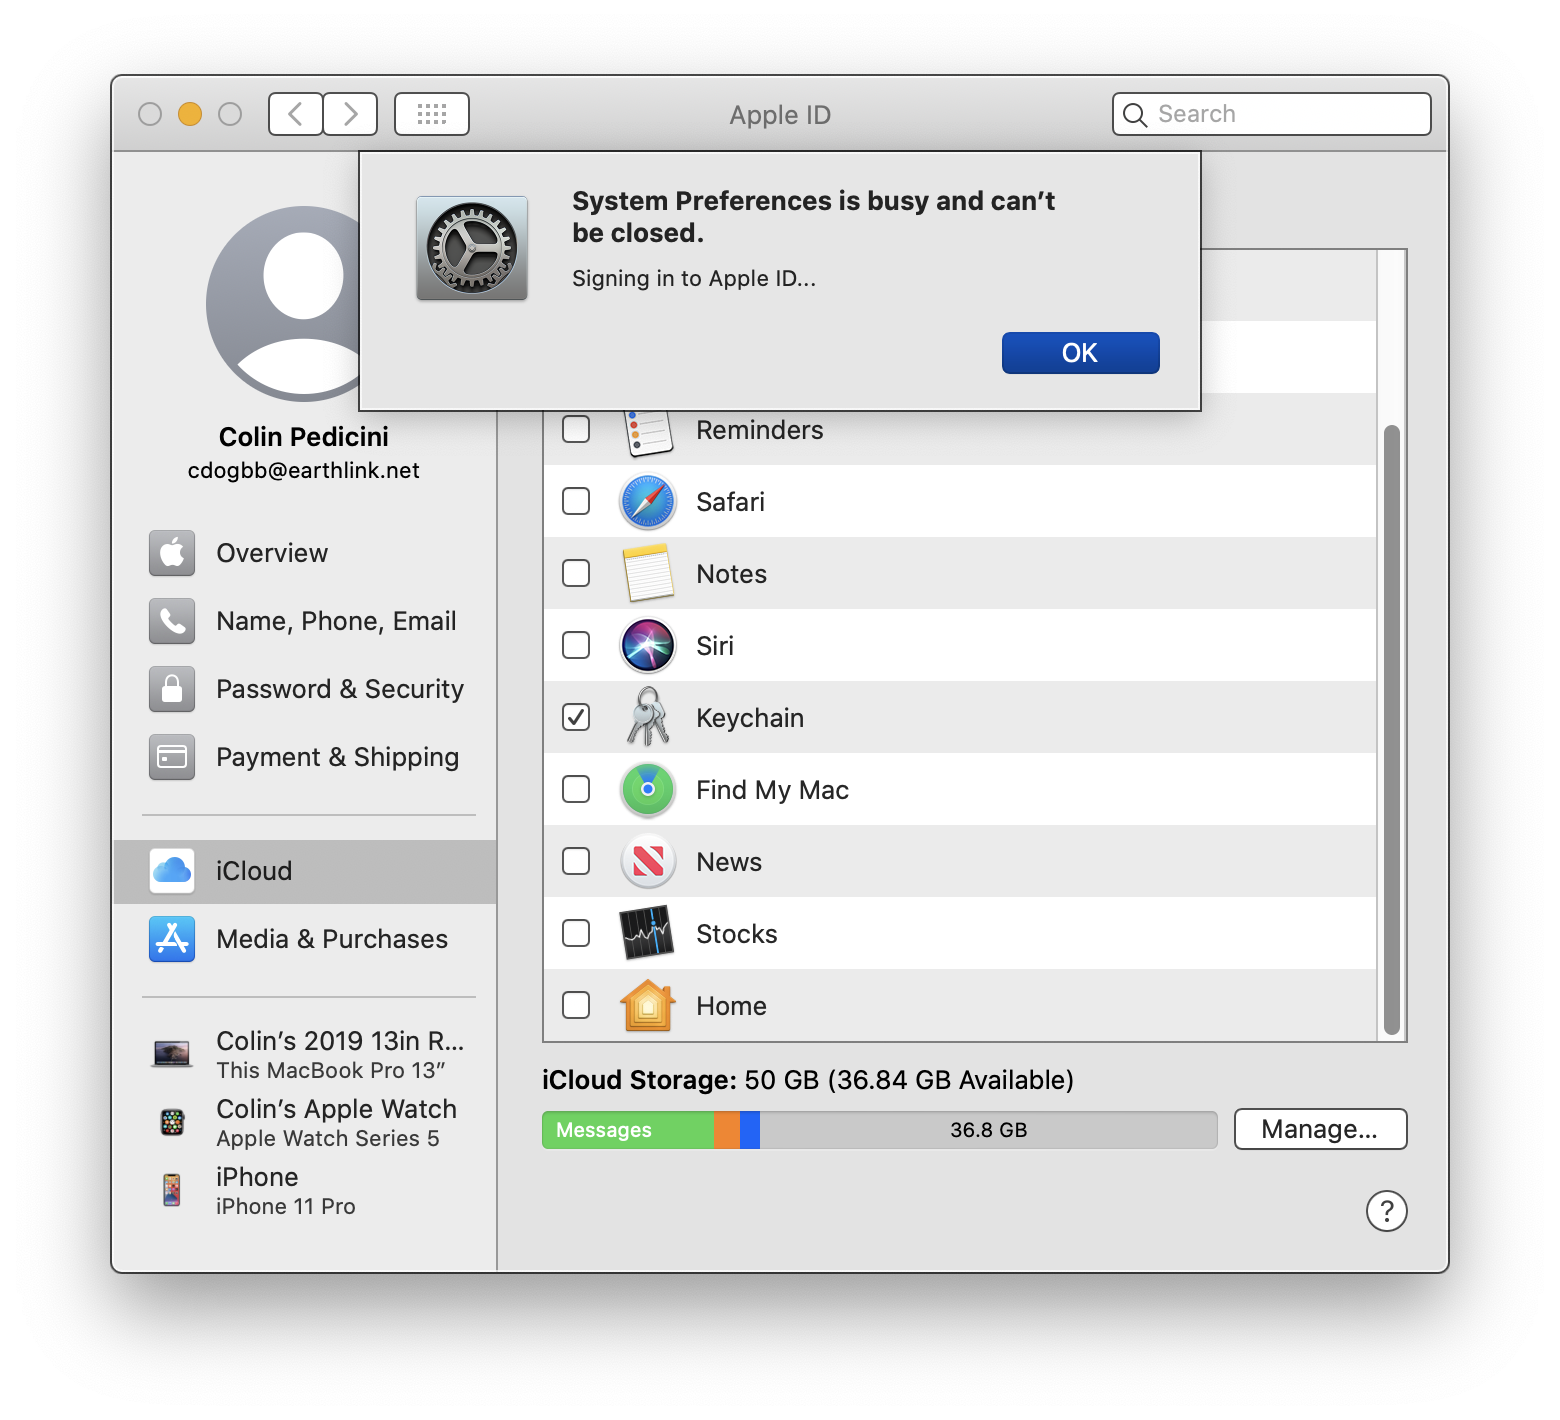Screen dimensions: 1560x1420
Task: Click the Find My Mac radar icon
Action: point(648,790)
